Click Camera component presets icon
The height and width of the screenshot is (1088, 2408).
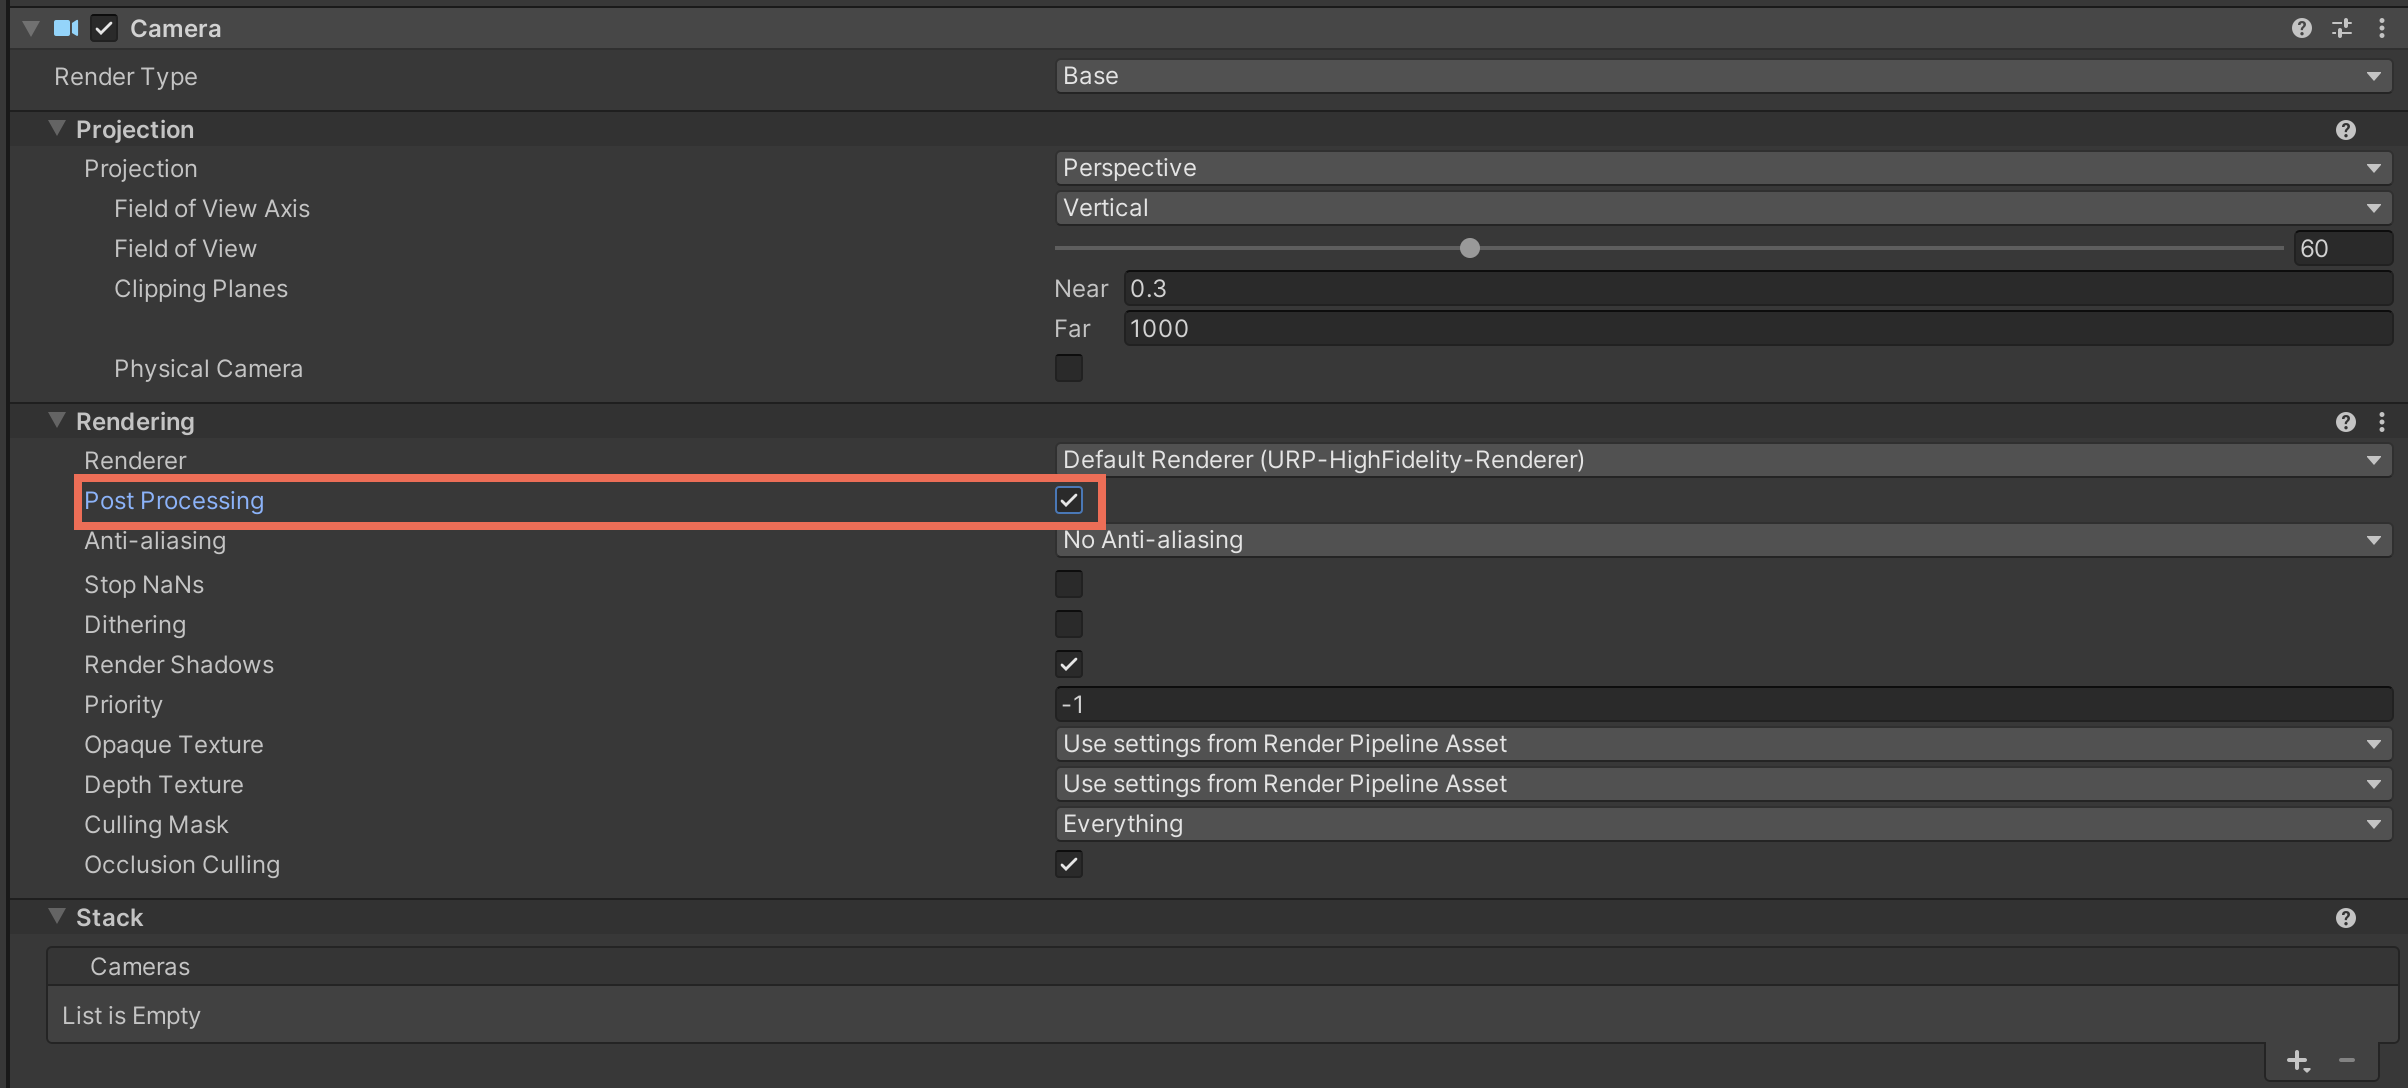tap(2342, 28)
